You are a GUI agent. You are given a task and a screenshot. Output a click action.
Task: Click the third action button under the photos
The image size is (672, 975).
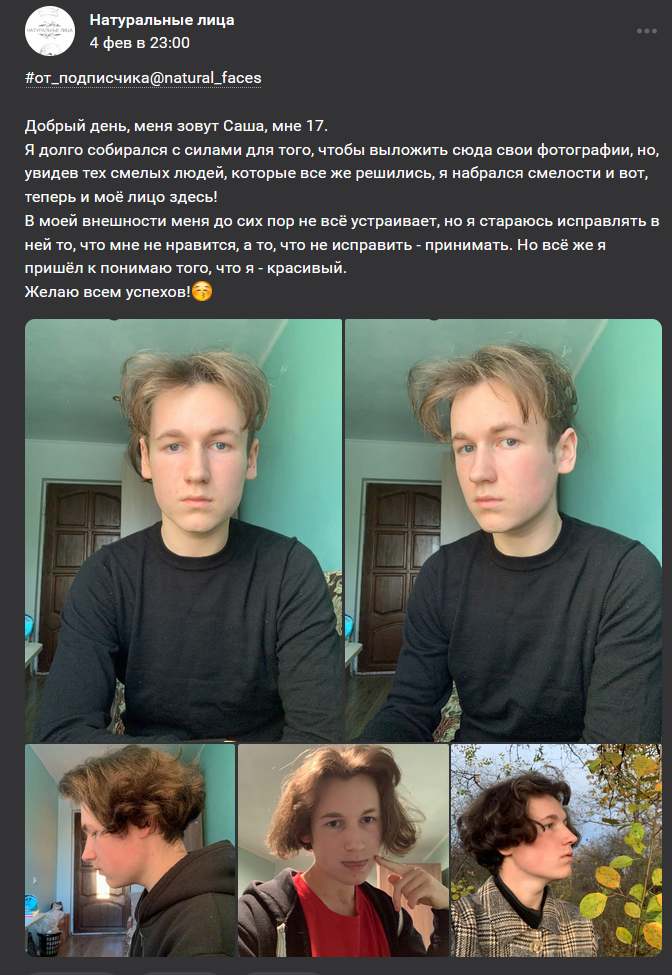(x=281, y=973)
